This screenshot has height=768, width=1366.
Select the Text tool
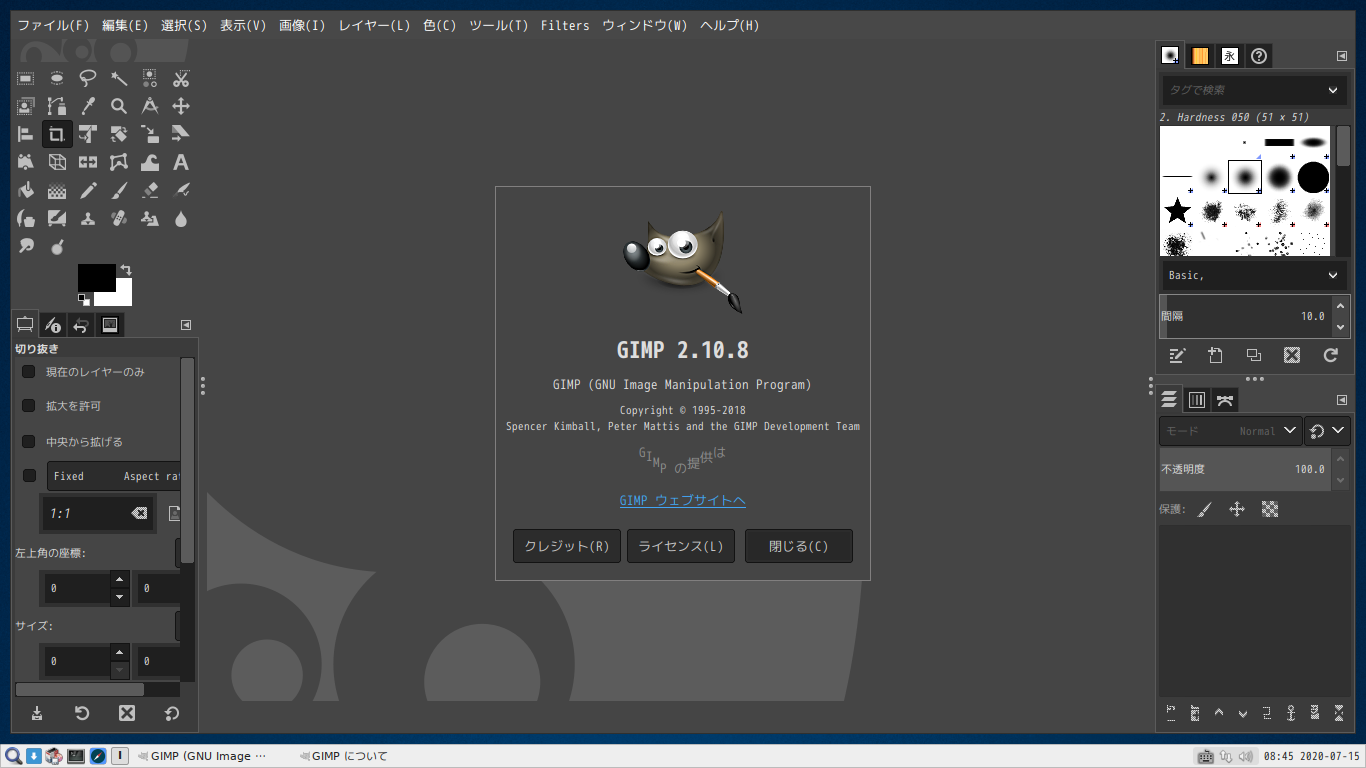tap(181, 162)
